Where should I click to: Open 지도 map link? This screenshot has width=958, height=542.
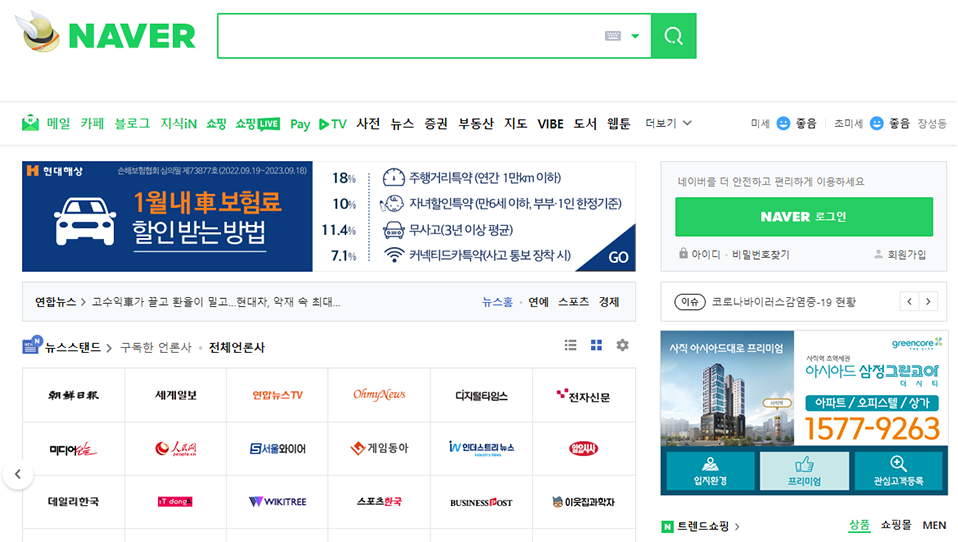click(x=516, y=123)
